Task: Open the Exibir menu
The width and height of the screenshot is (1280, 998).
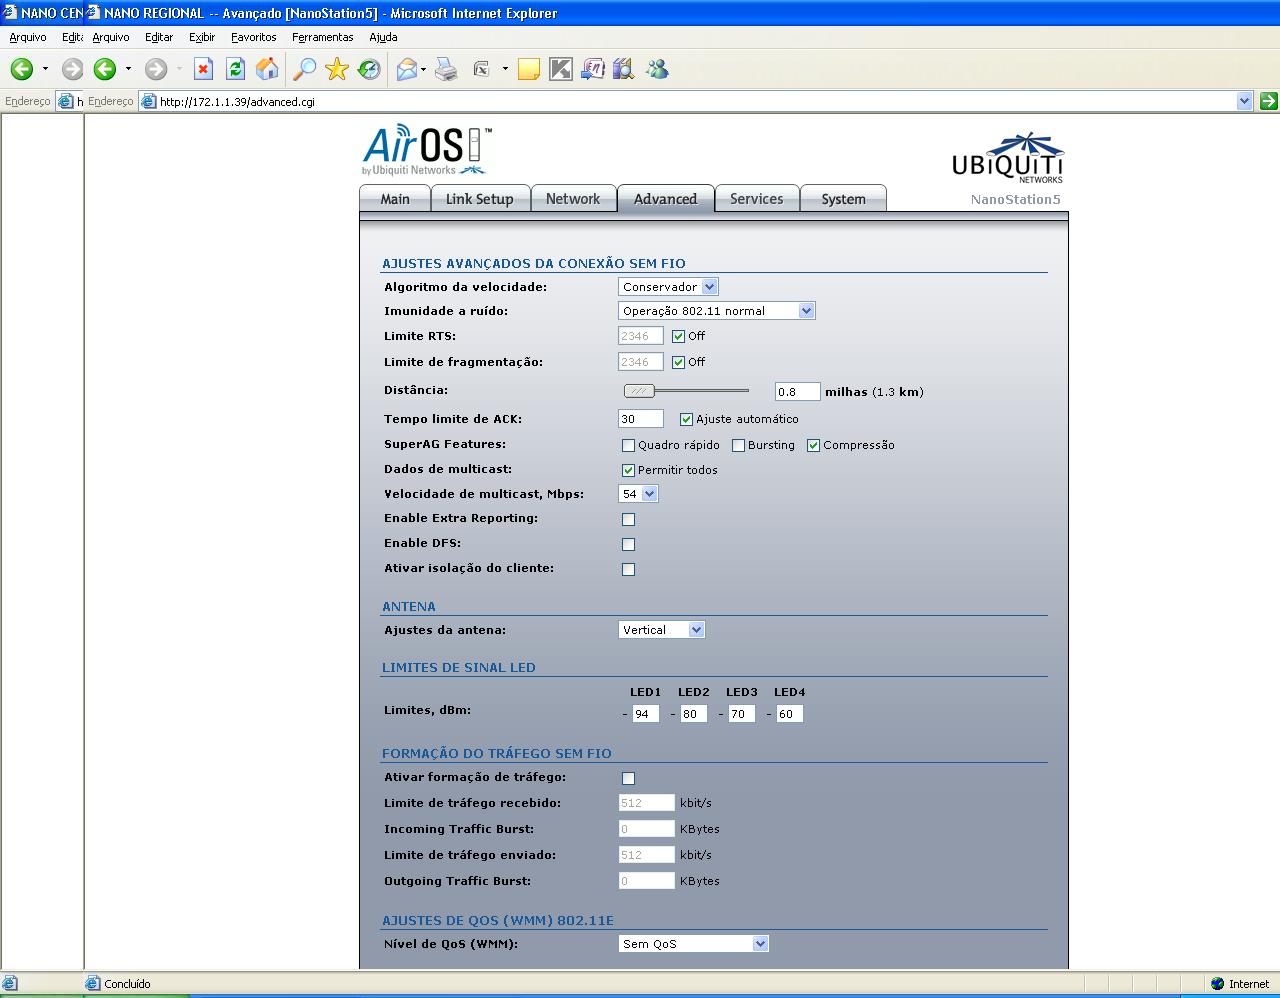Action: click(x=202, y=37)
